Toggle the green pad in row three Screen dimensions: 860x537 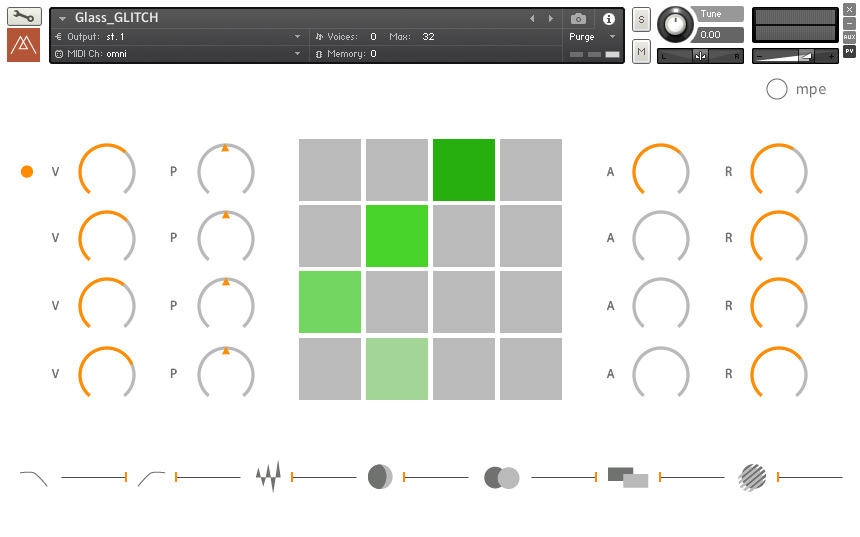pyautogui.click(x=330, y=302)
